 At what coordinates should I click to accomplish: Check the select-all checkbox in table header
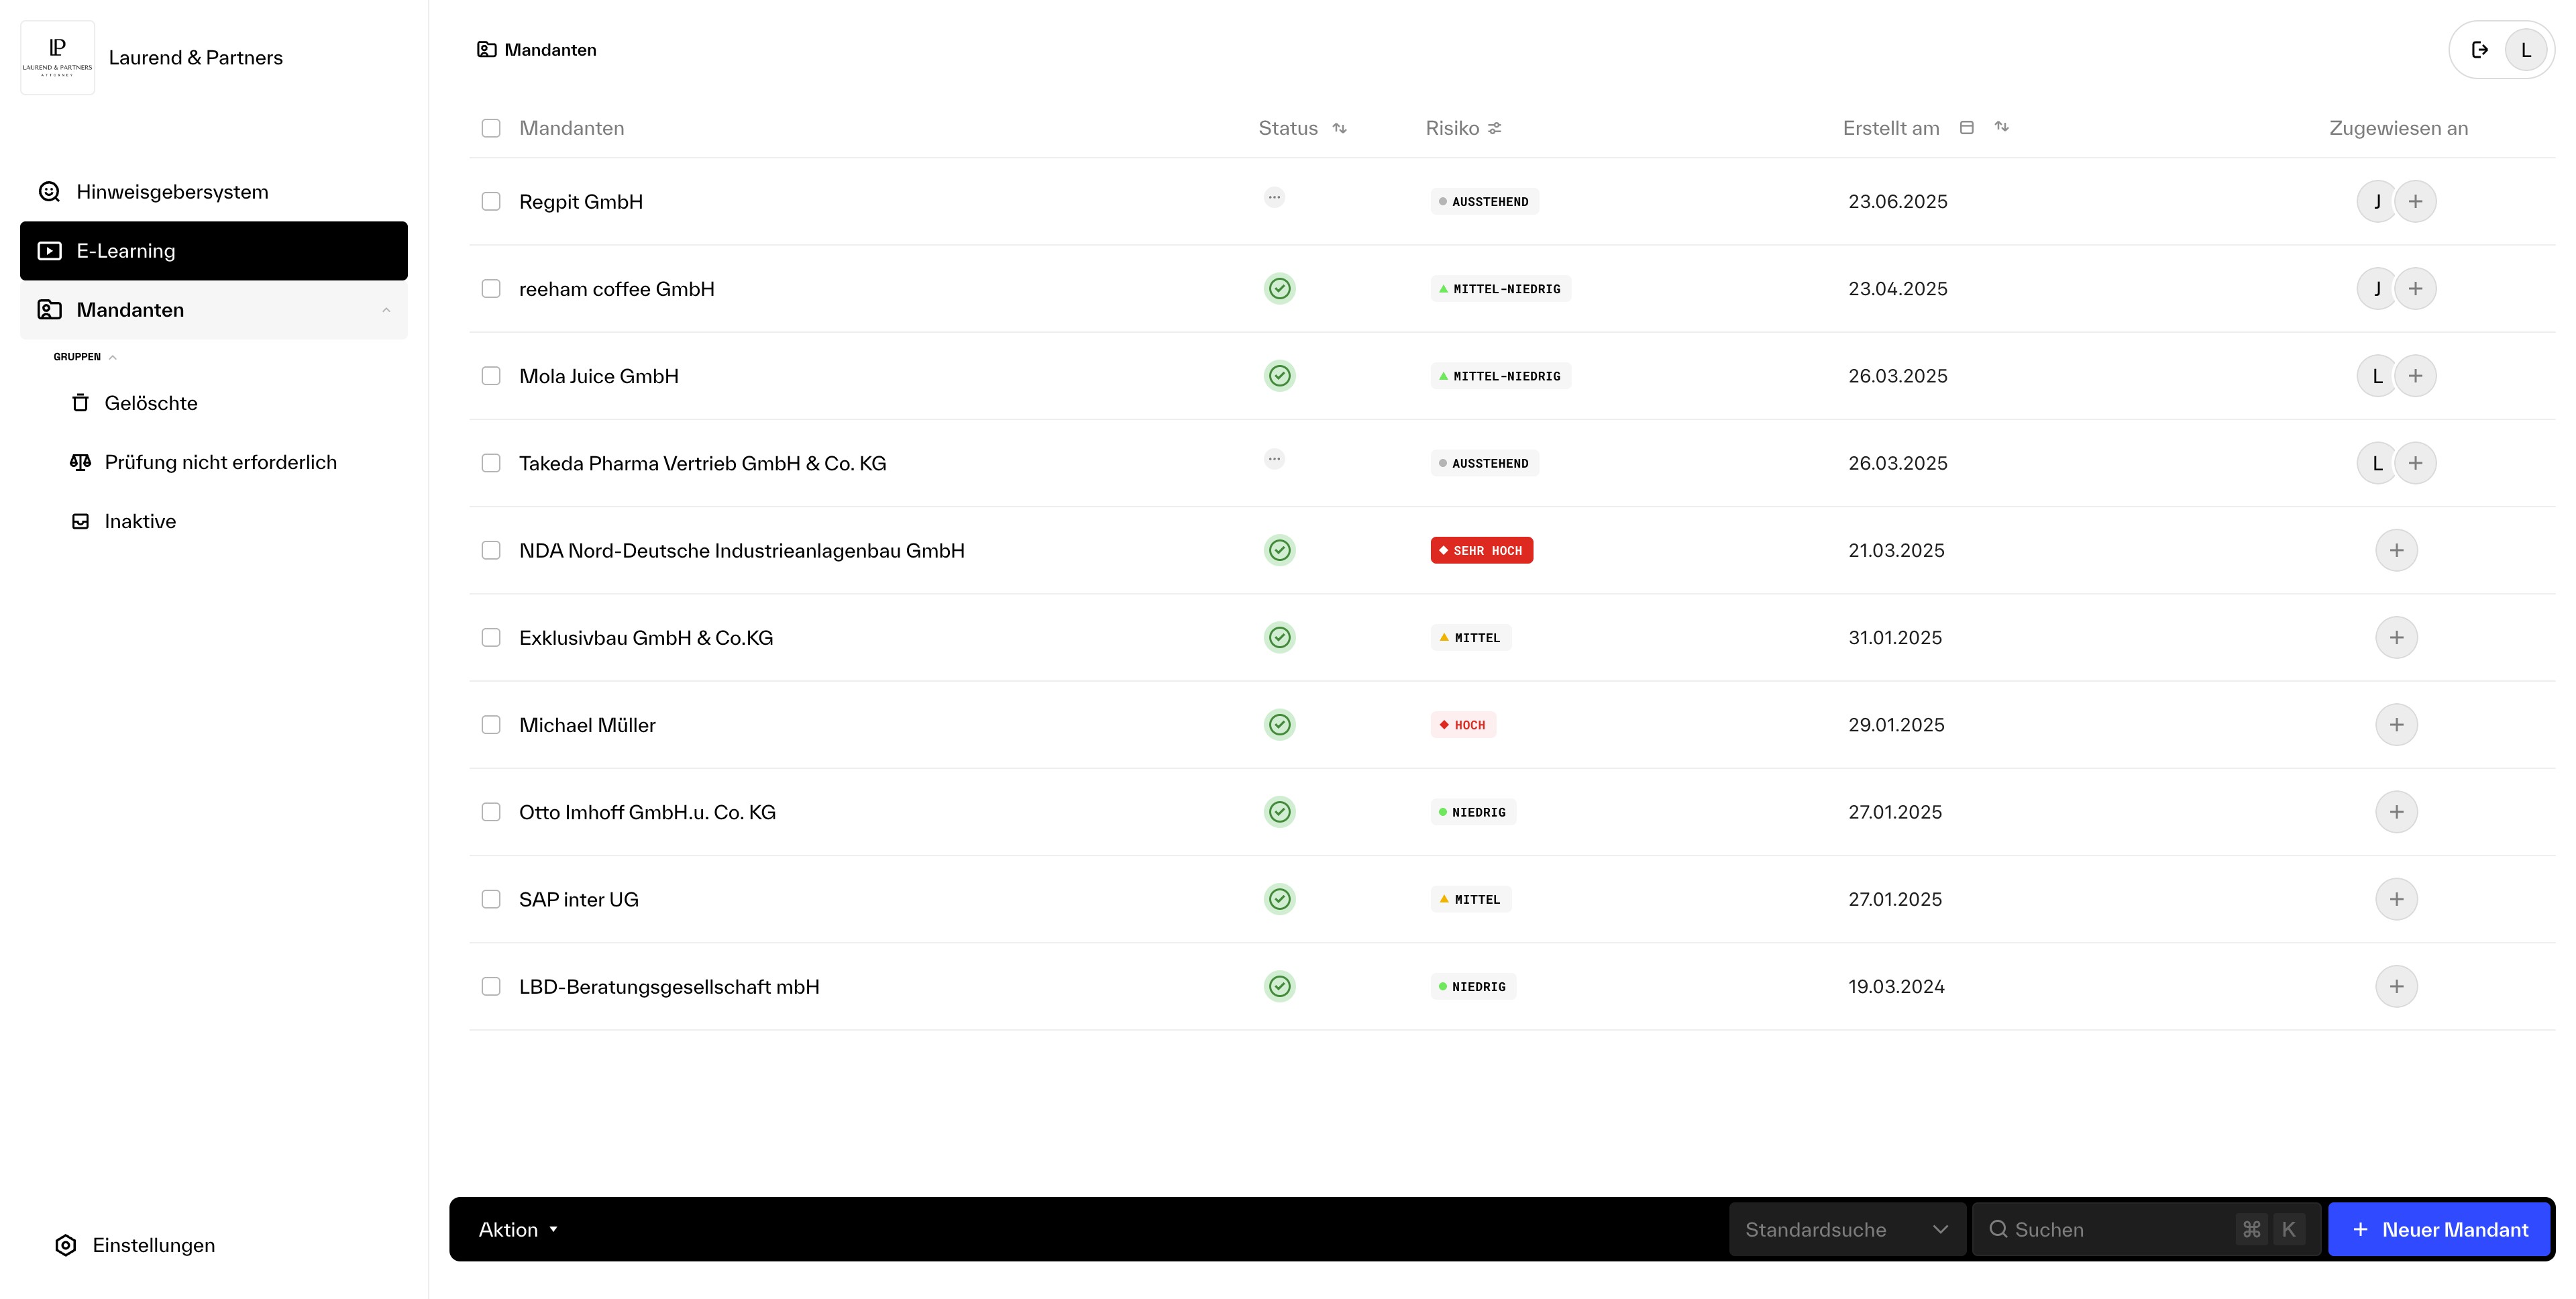pos(491,128)
